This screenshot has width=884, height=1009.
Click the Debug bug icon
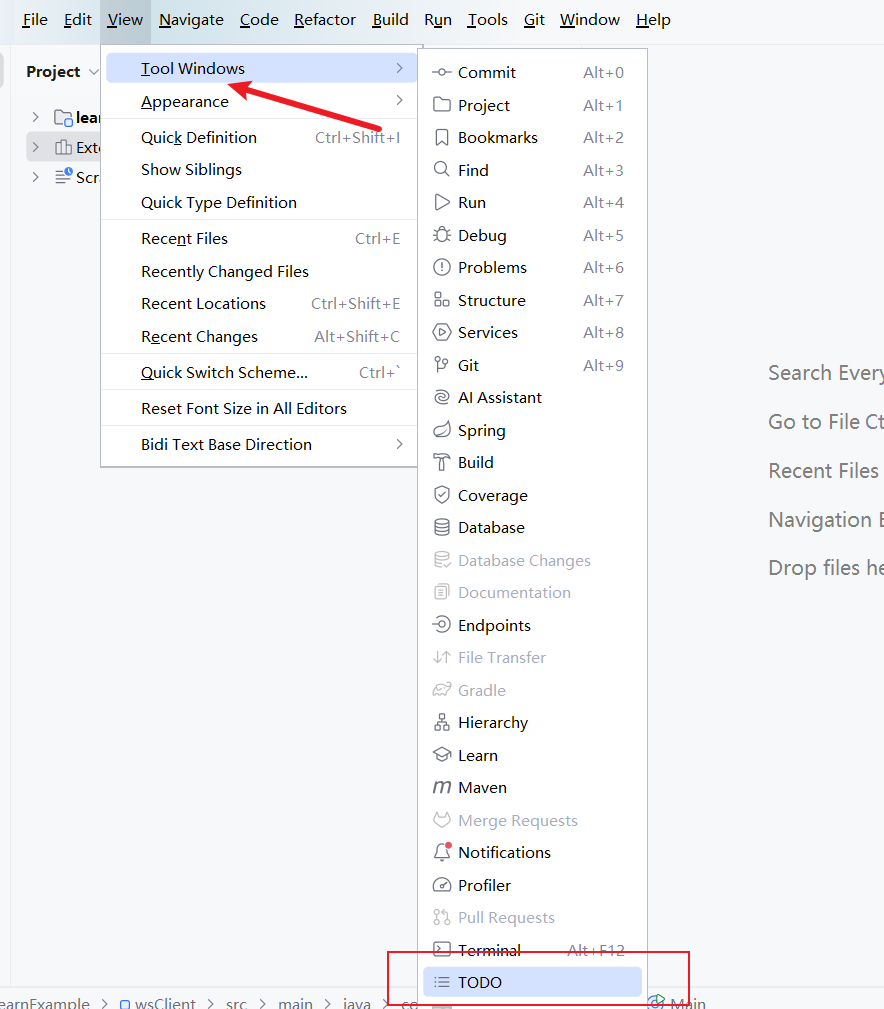[x=441, y=235]
